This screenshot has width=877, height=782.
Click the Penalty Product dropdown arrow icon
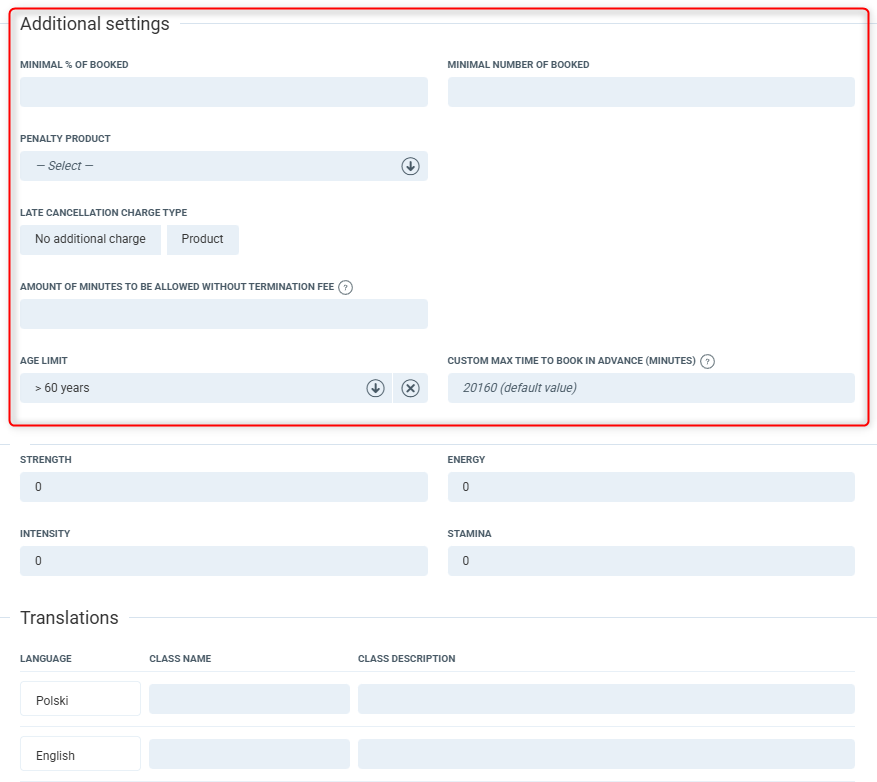tap(410, 166)
